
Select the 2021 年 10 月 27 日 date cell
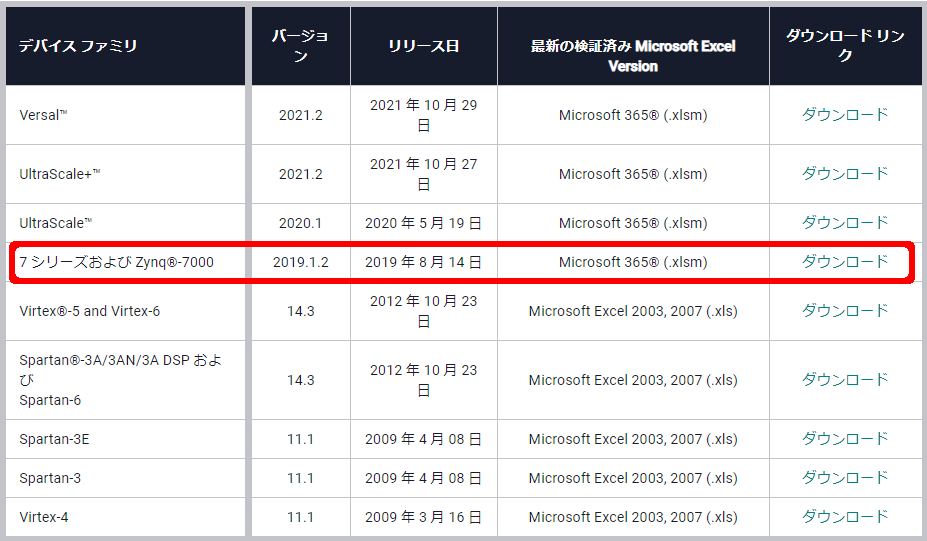pos(423,174)
